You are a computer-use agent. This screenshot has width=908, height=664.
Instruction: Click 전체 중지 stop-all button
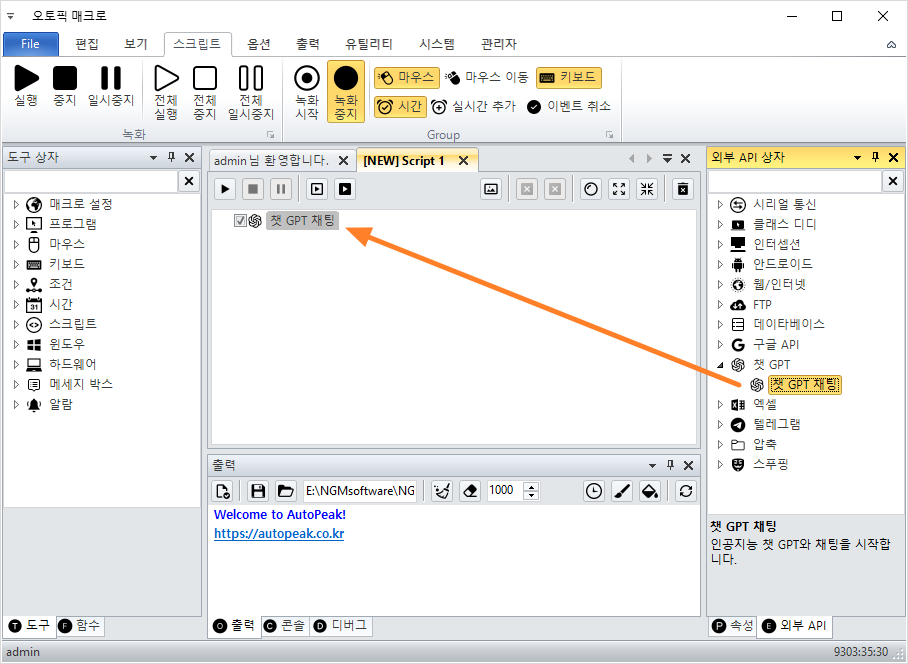pyautogui.click(x=205, y=92)
